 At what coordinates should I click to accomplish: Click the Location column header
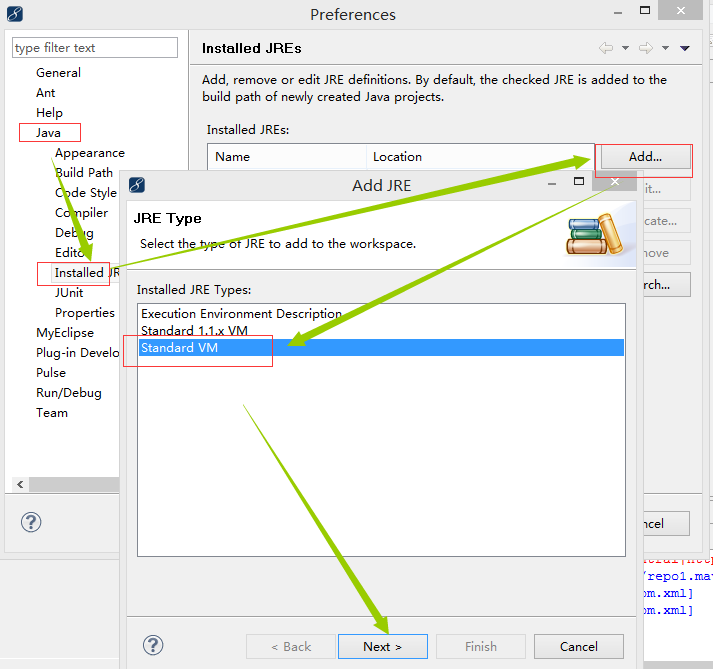click(480, 157)
